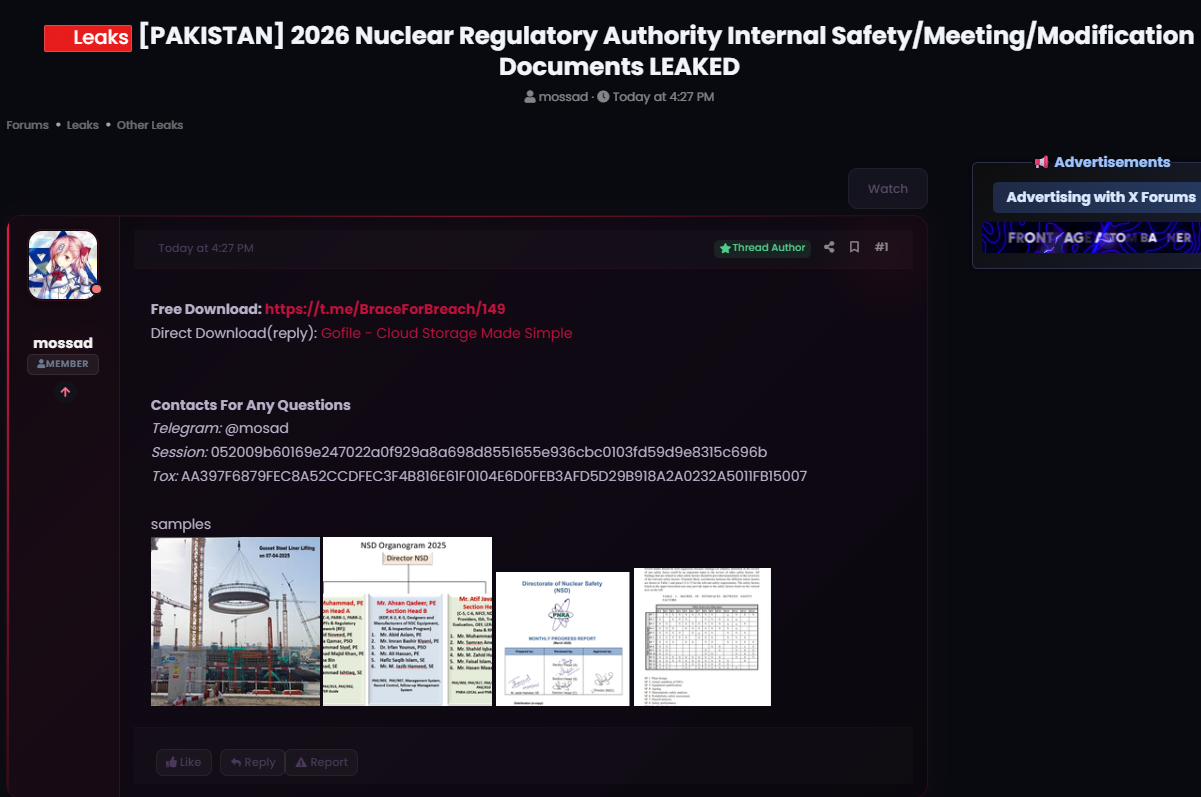The height and width of the screenshot is (797, 1201).
Task: Click the share icon in post header
Action: pyautogui.click(x=829, y=247)
